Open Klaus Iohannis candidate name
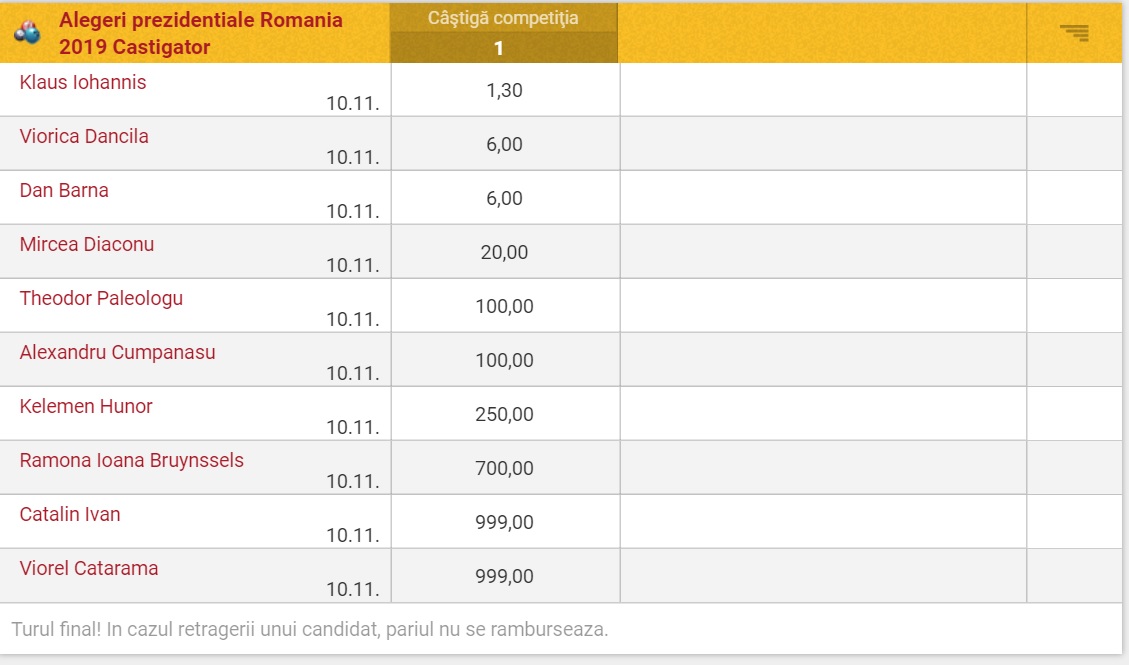 coord(83,83)
